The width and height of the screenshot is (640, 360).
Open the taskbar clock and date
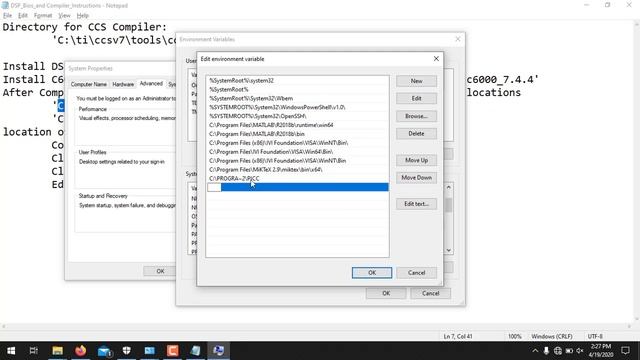pyautogui.click(x=601, y=351)
